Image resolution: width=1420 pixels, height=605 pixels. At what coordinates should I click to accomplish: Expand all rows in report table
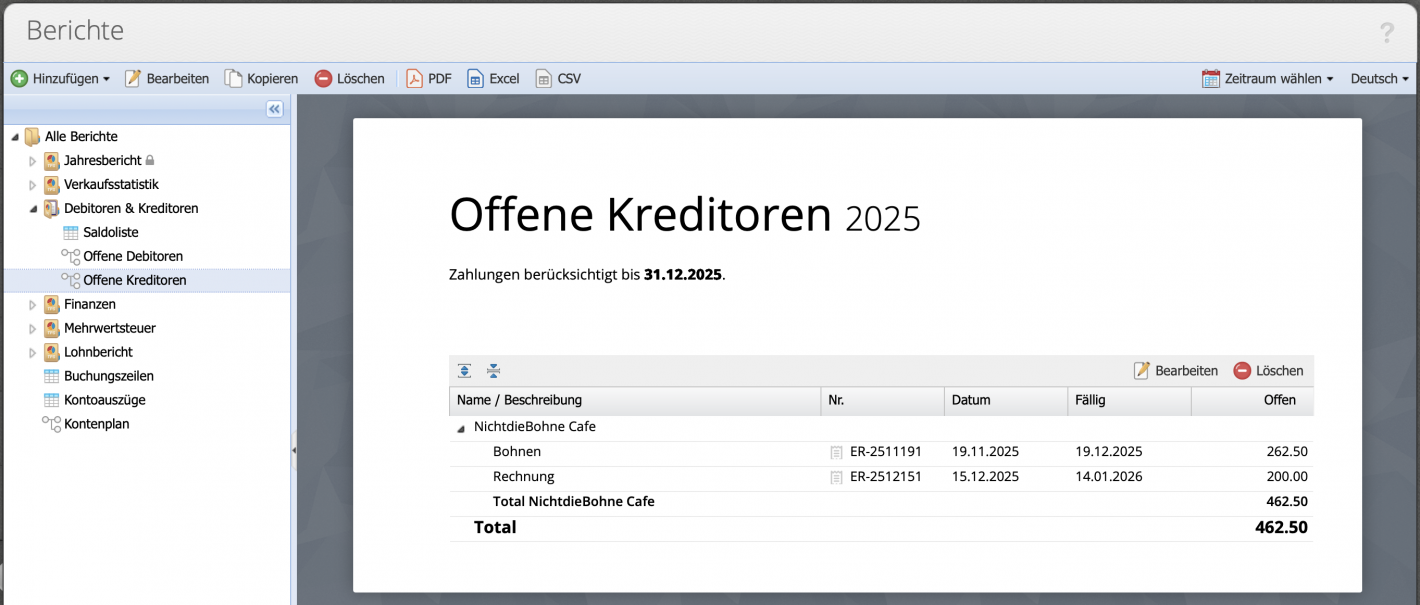[465, 371]
